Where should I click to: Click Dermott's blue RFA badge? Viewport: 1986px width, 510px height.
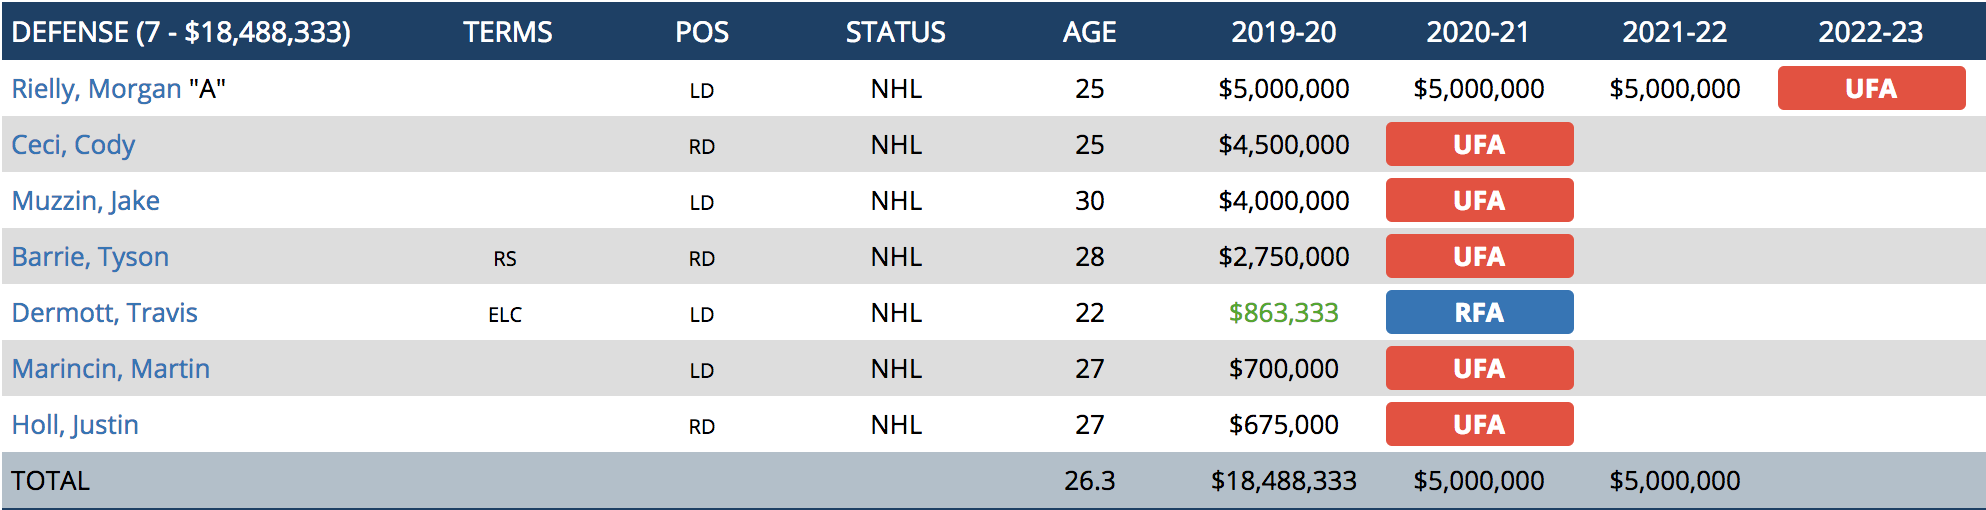pos(1479,313)
